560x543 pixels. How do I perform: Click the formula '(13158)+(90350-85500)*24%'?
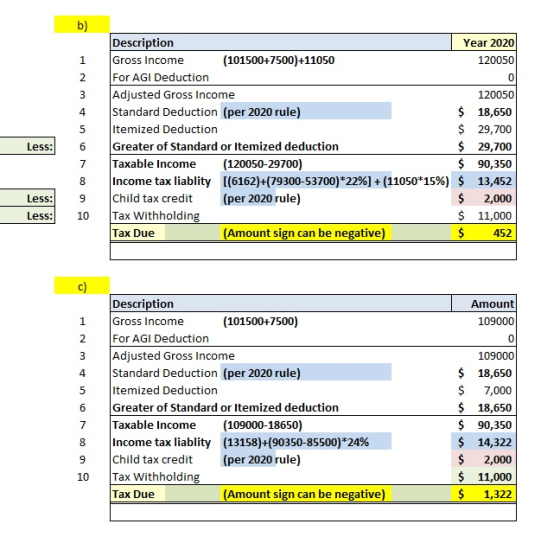tap(296, 442)
